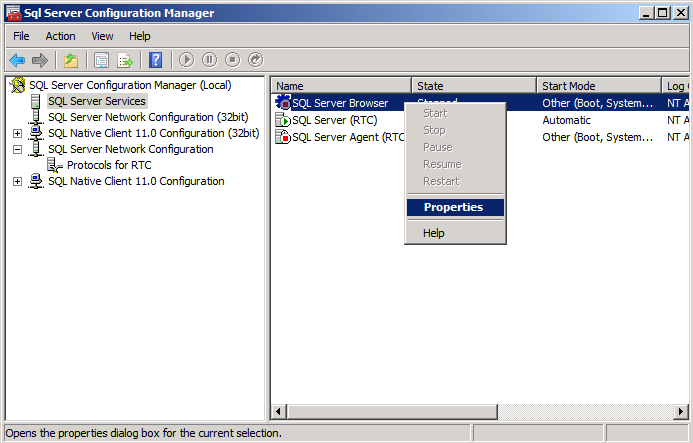Open the blue Help question-mark icon
693x443 pixels.
pos(156,60)
